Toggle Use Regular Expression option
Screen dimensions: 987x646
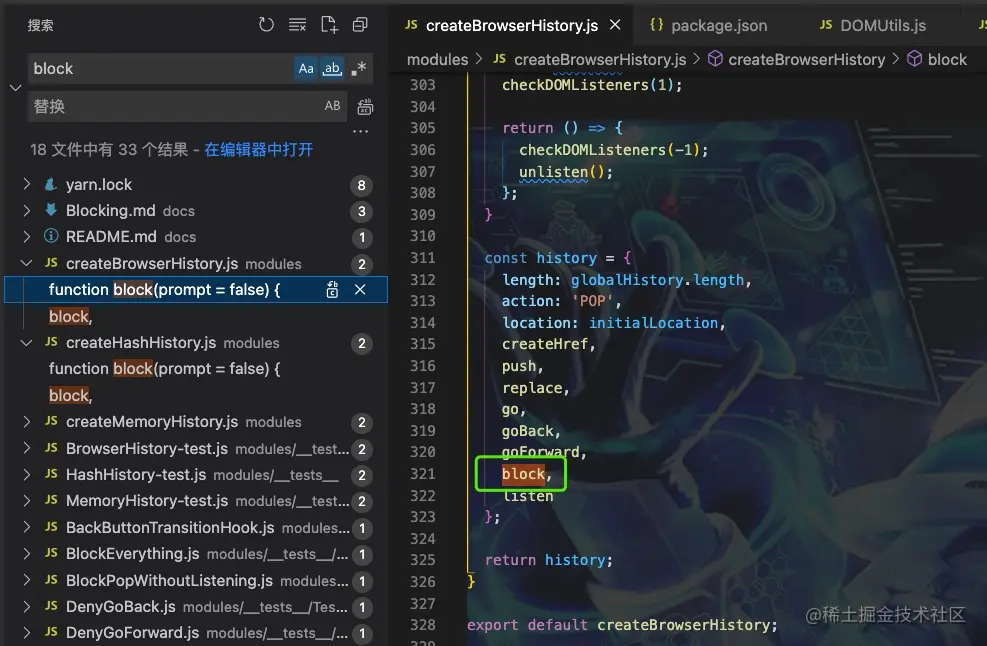[x=359, y=69]
